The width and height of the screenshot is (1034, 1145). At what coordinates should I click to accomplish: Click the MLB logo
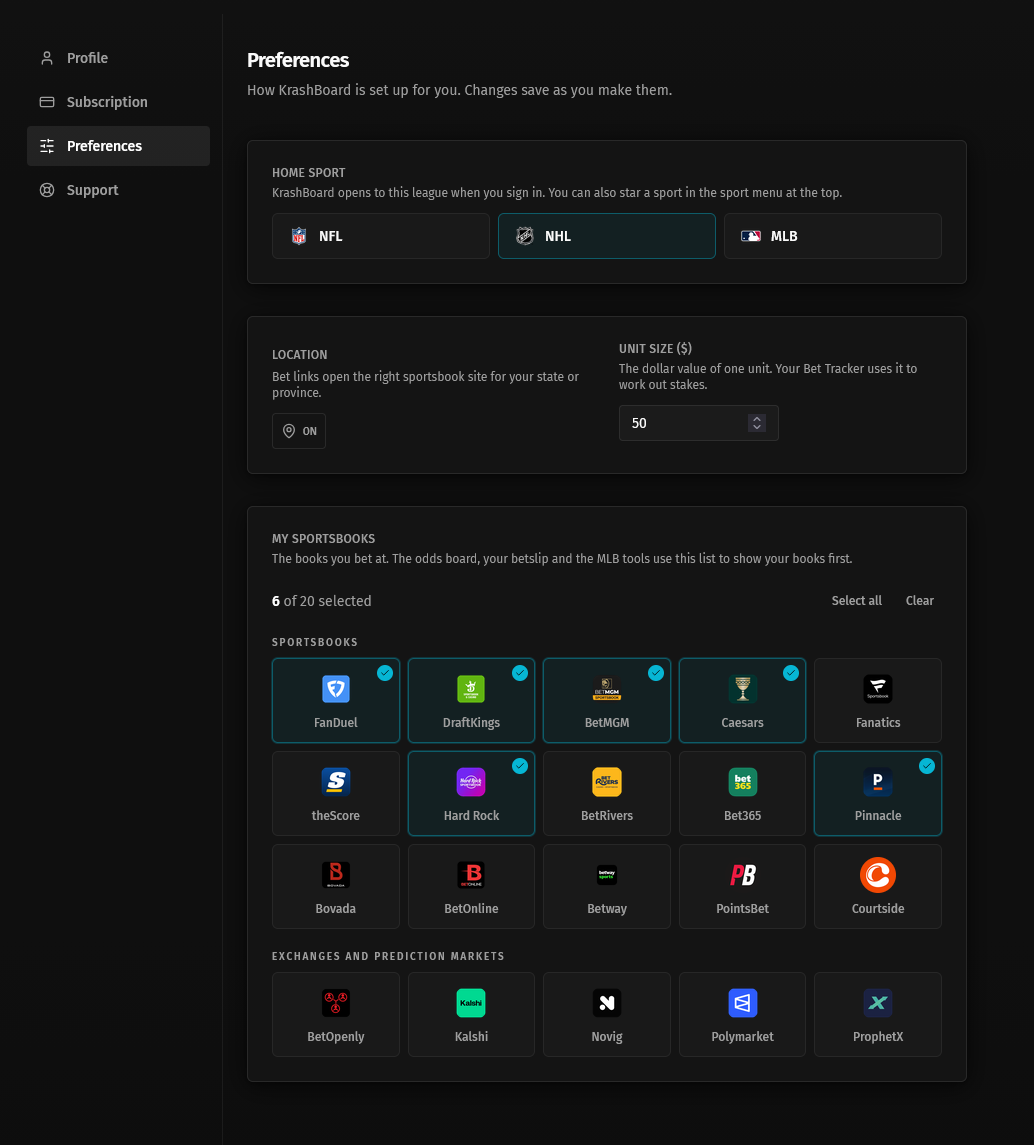(751, 236)
